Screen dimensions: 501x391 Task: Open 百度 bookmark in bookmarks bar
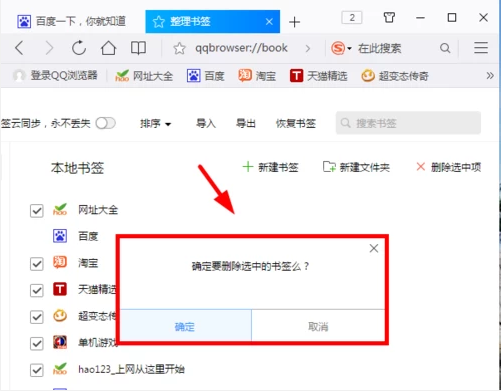[x=205, y=76]
